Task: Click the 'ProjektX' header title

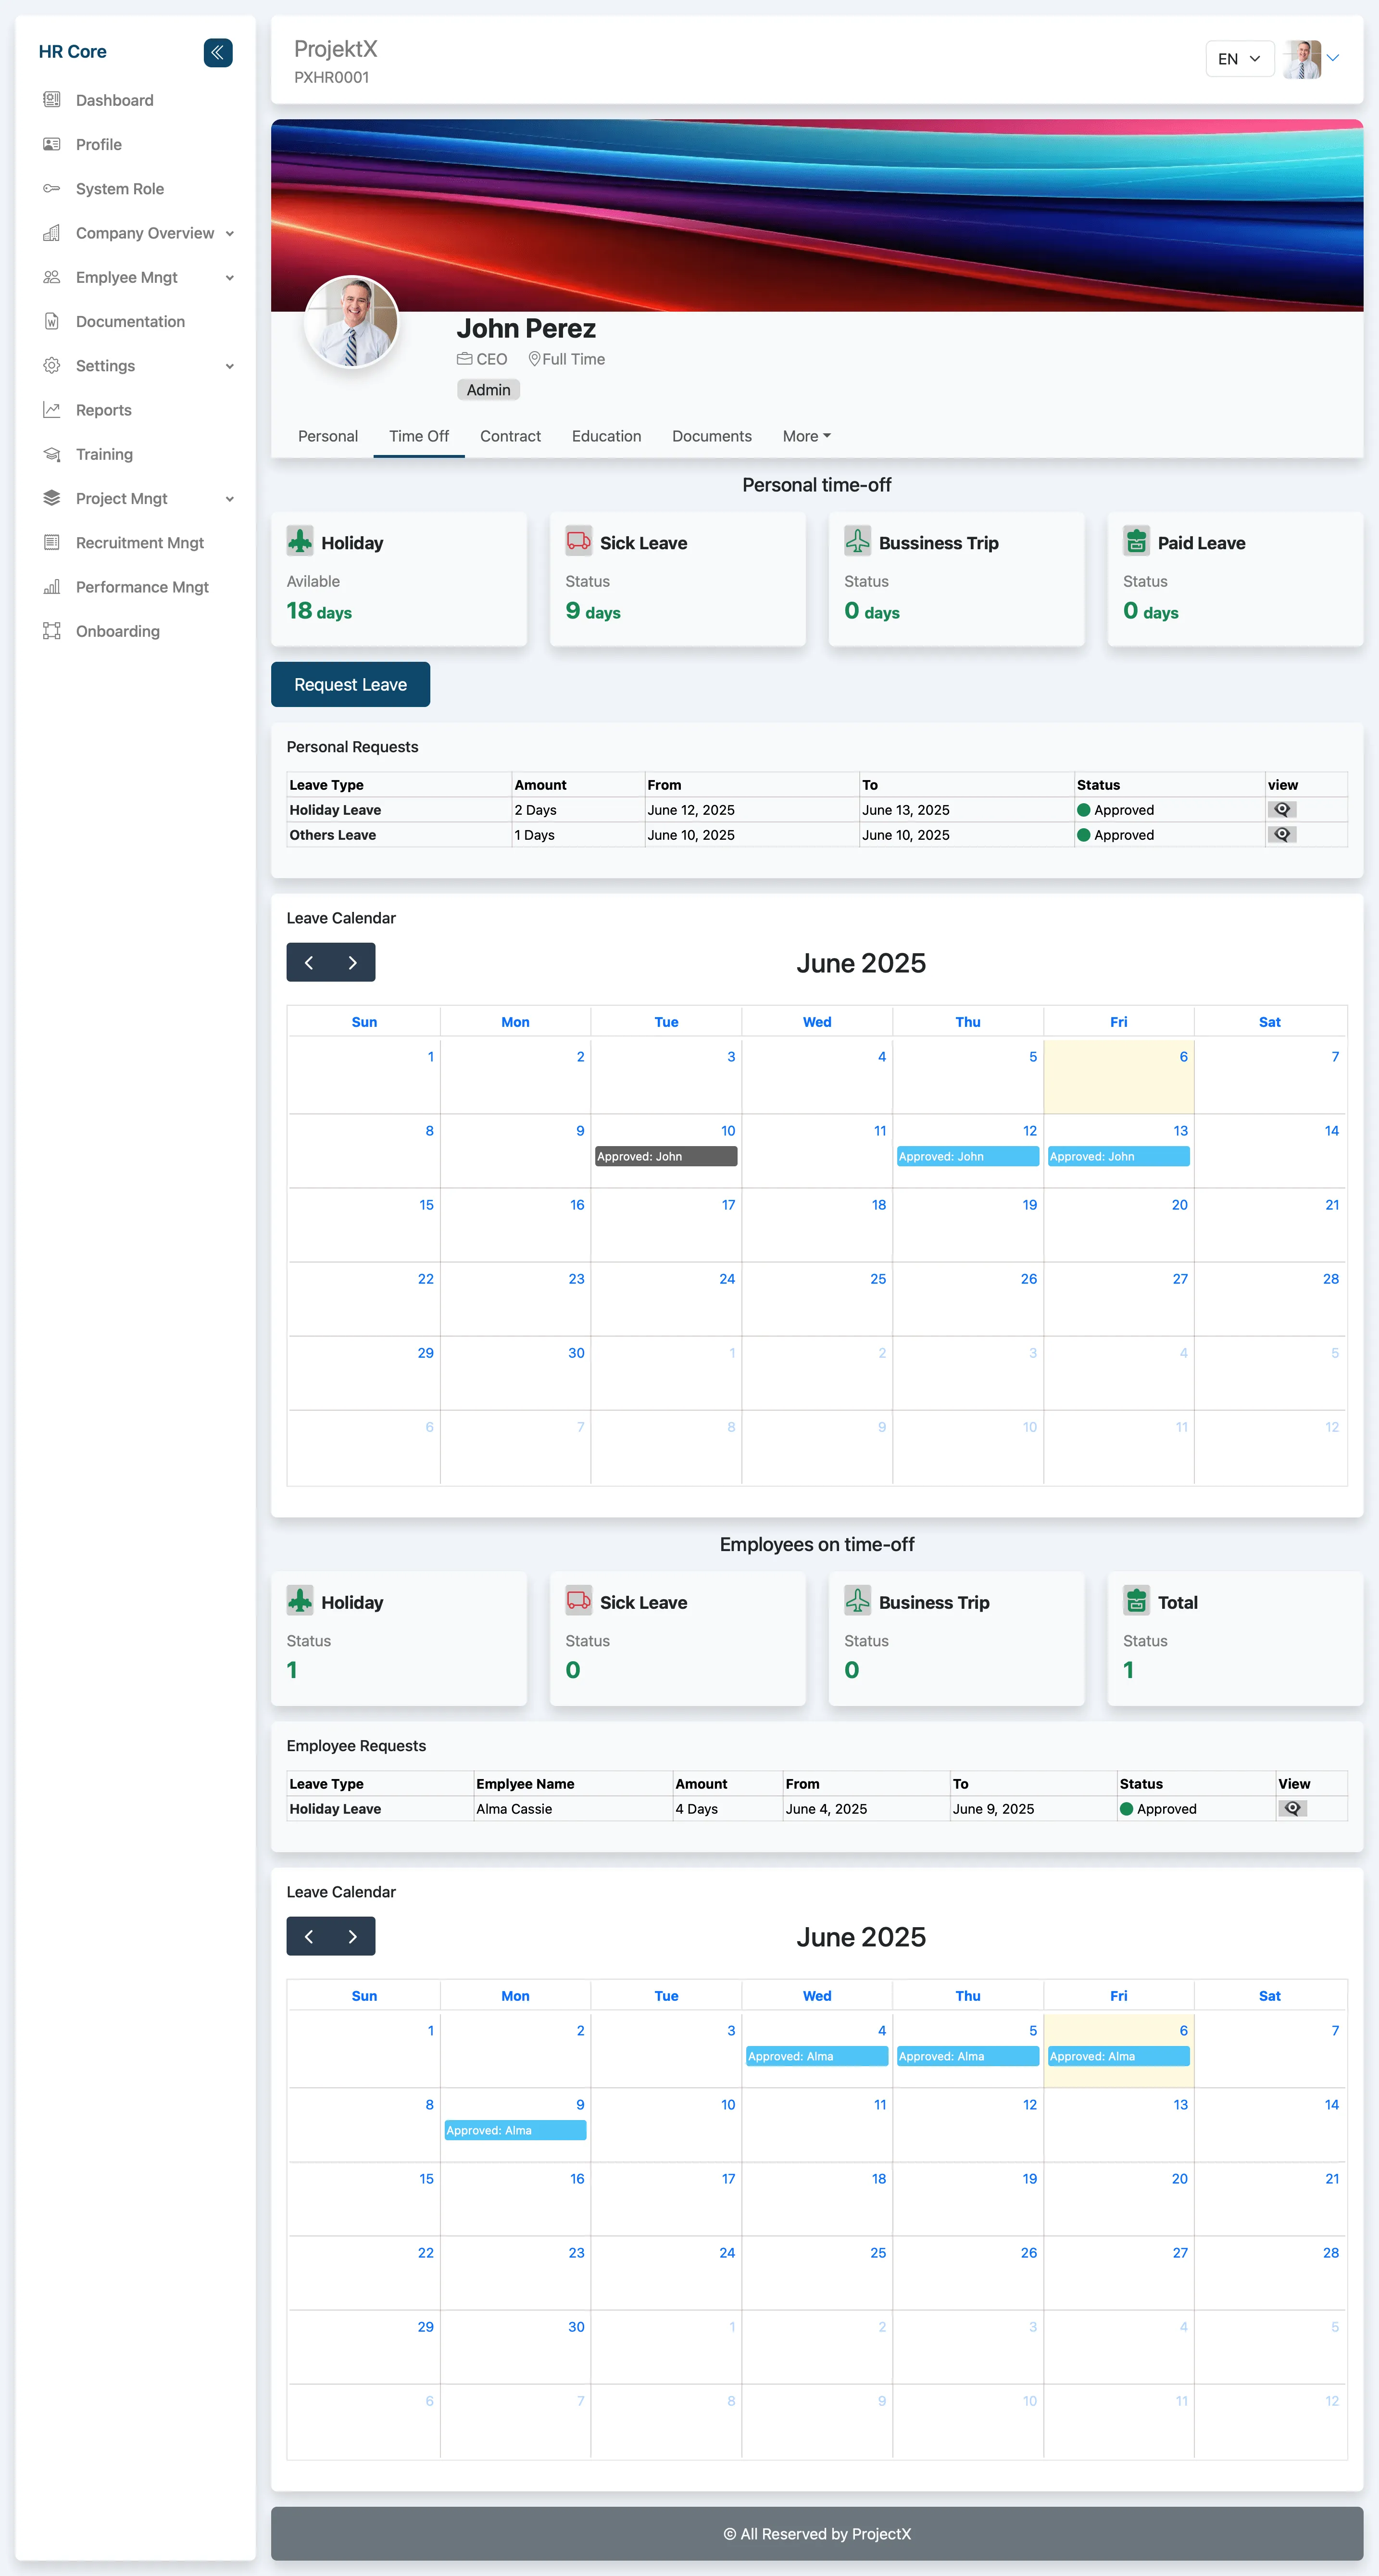Action: click(x=335, y=49)
